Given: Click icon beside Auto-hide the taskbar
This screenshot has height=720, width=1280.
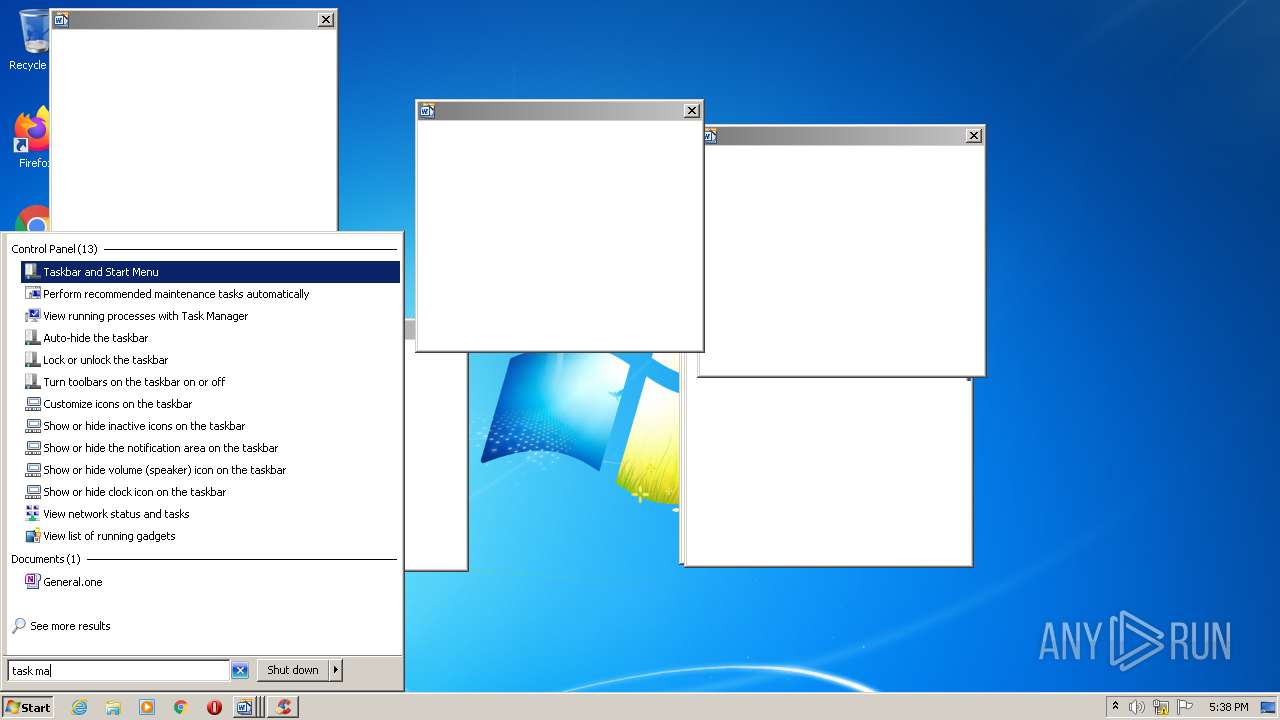Looking at the screenshot, I should (33, 338).
